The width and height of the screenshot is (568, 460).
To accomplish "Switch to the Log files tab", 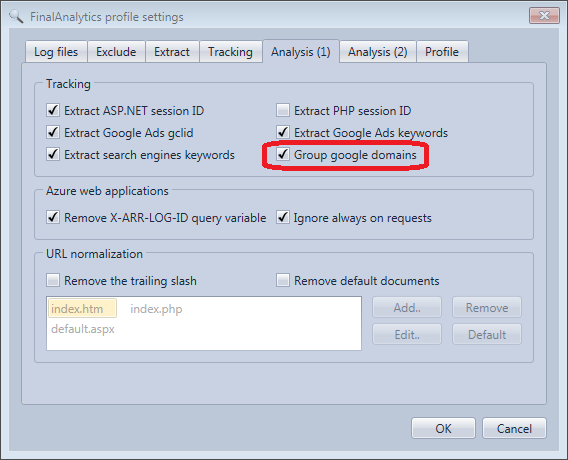I will click(x=56, y=52).
